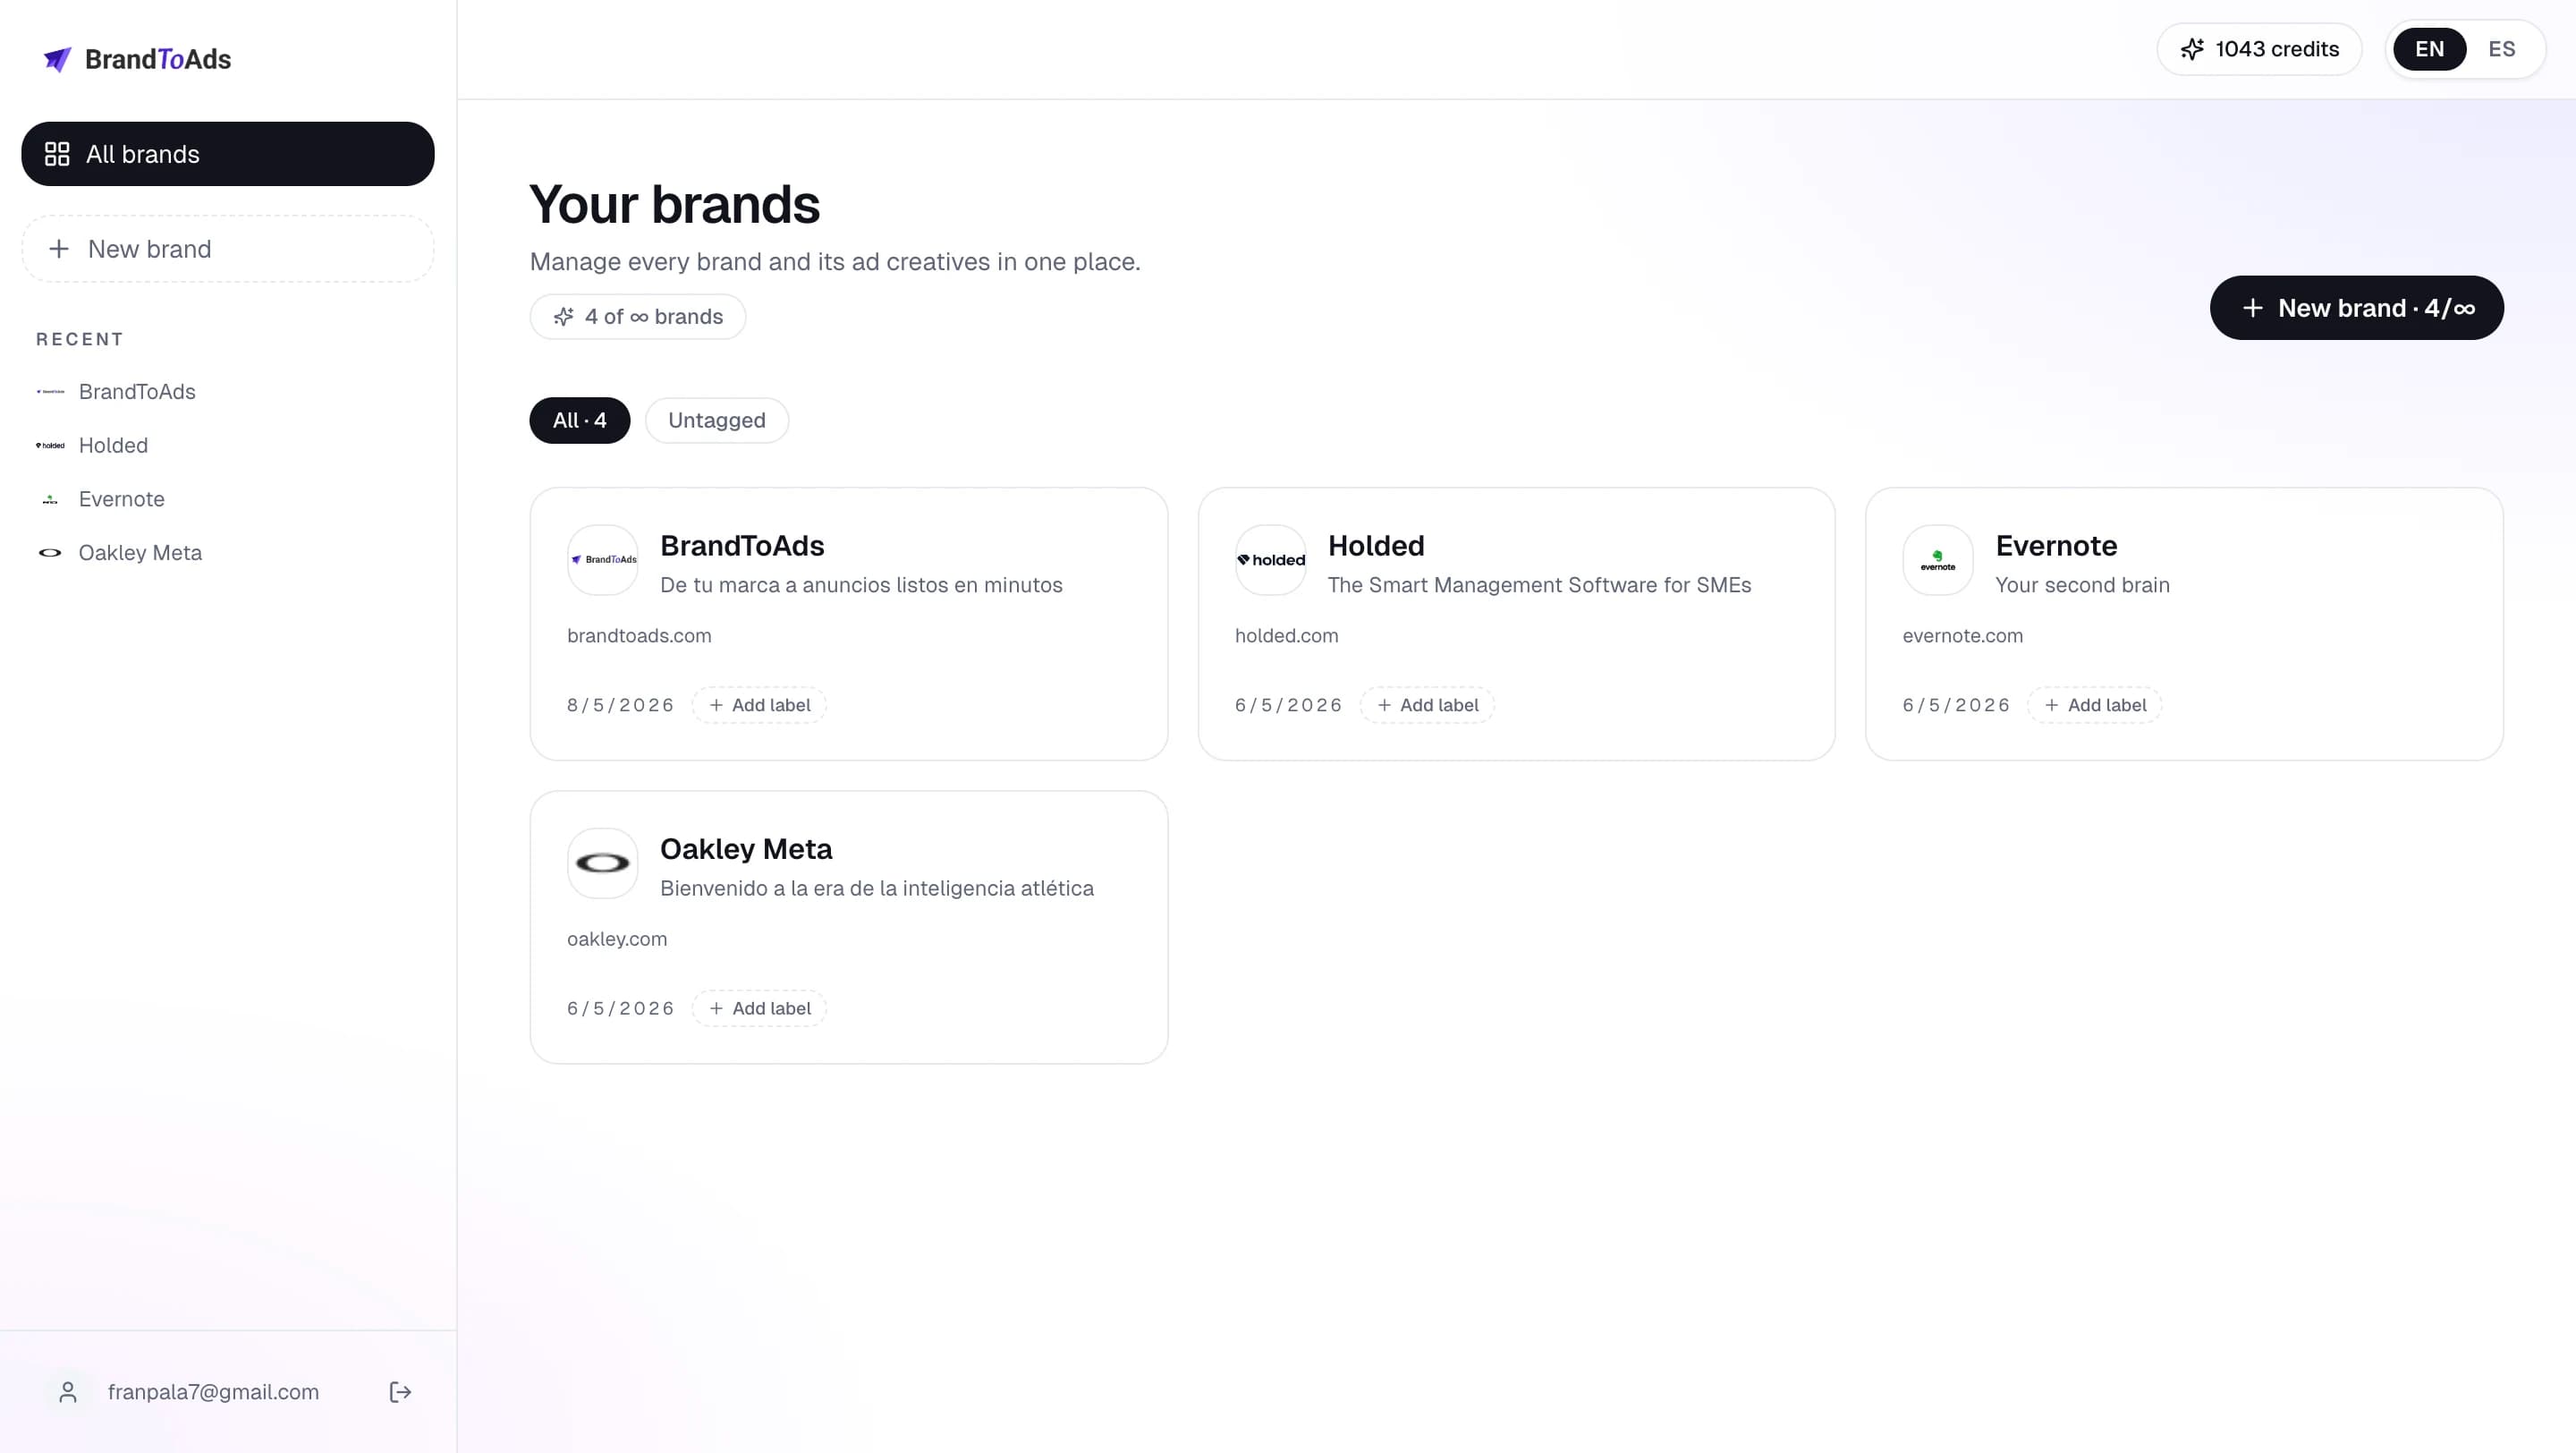2576x1453 pixels.
Task: Click 'De tu marca a anuncios listos en minutos'
Action: 861,585
